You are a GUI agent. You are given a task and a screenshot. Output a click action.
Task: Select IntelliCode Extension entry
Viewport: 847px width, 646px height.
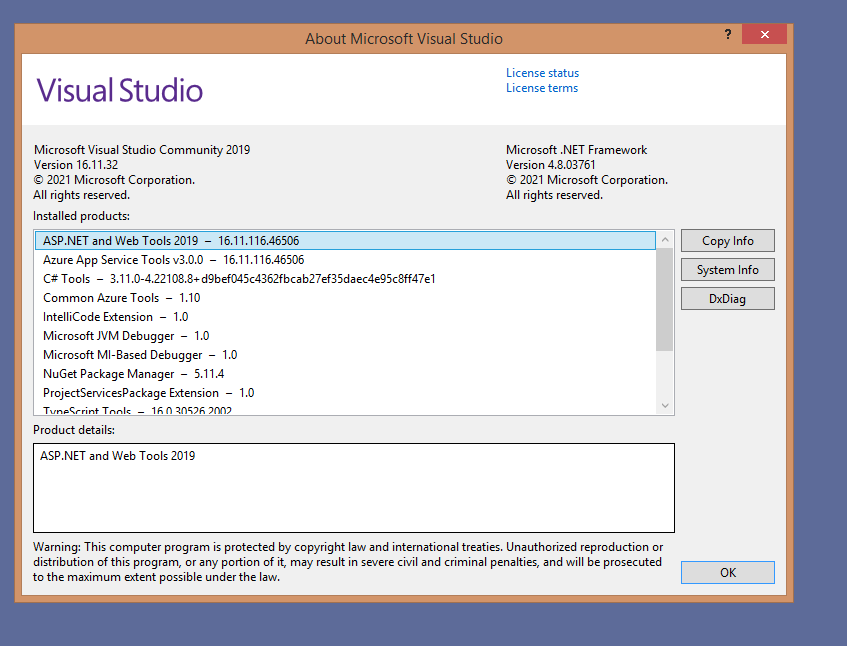point(345,317)
